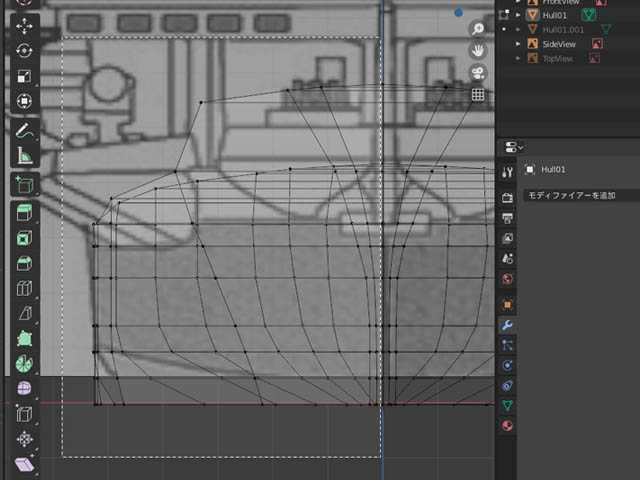Screen dimensions: 640x480
Task: Select the Move tool
Action: pos(24,26)
